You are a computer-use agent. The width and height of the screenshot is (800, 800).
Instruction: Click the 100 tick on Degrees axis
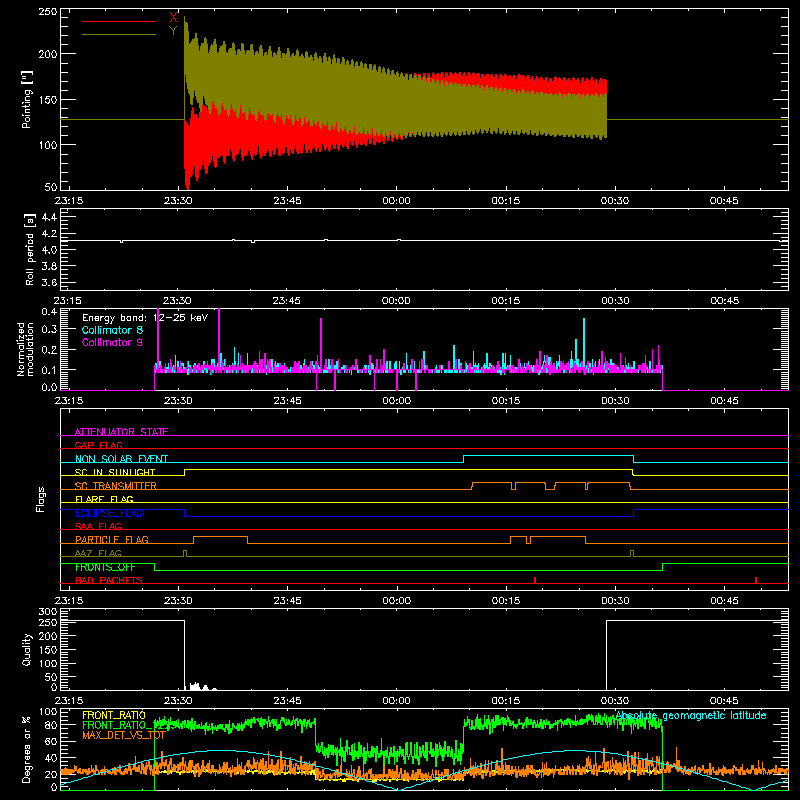48,712
